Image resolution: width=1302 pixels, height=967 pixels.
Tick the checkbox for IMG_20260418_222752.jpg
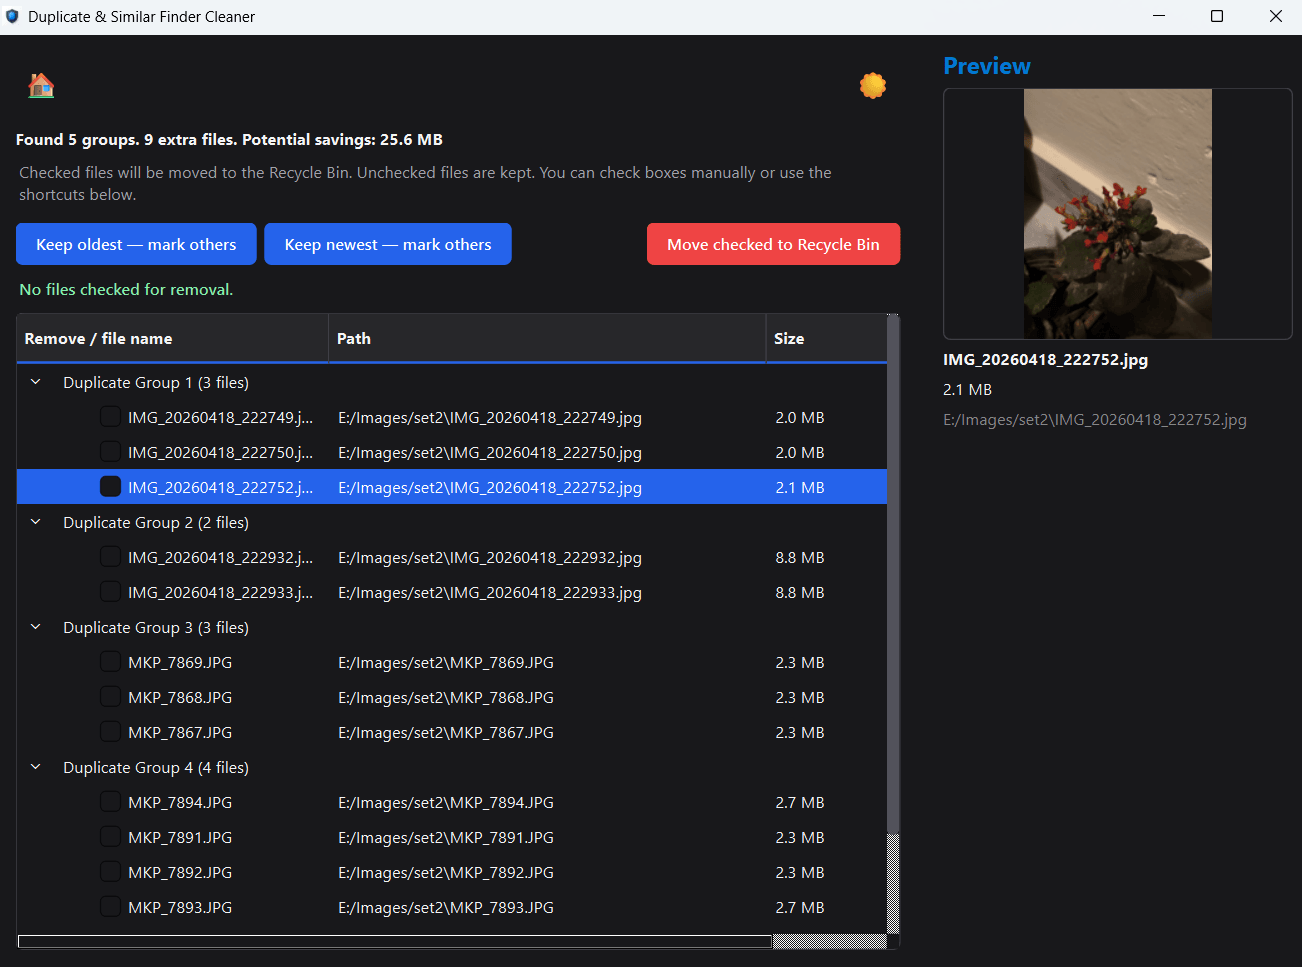[x=110, y=487]
